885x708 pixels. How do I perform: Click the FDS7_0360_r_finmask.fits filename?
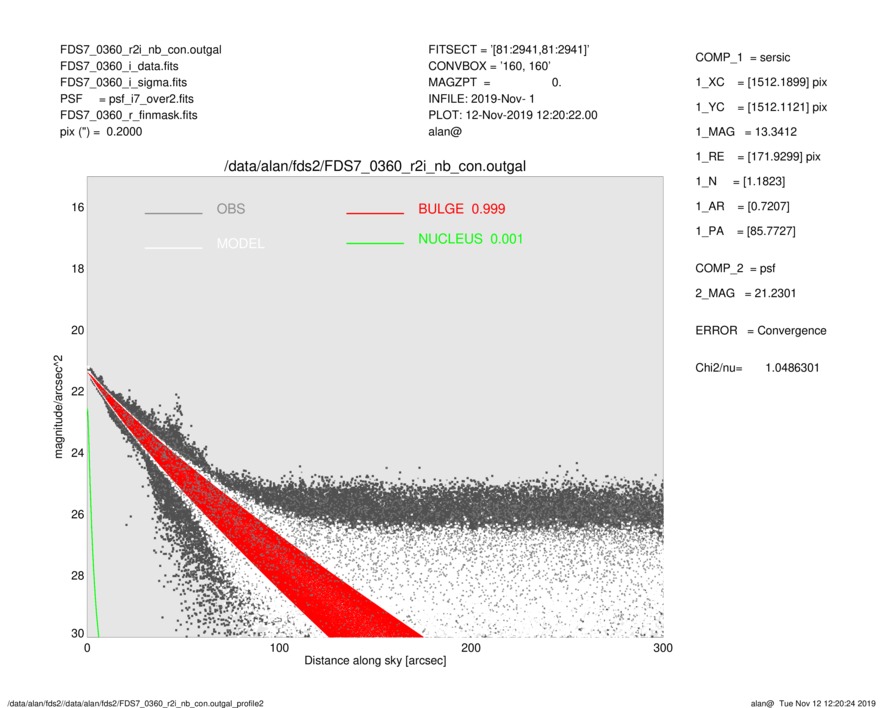[x=129, y=115]
